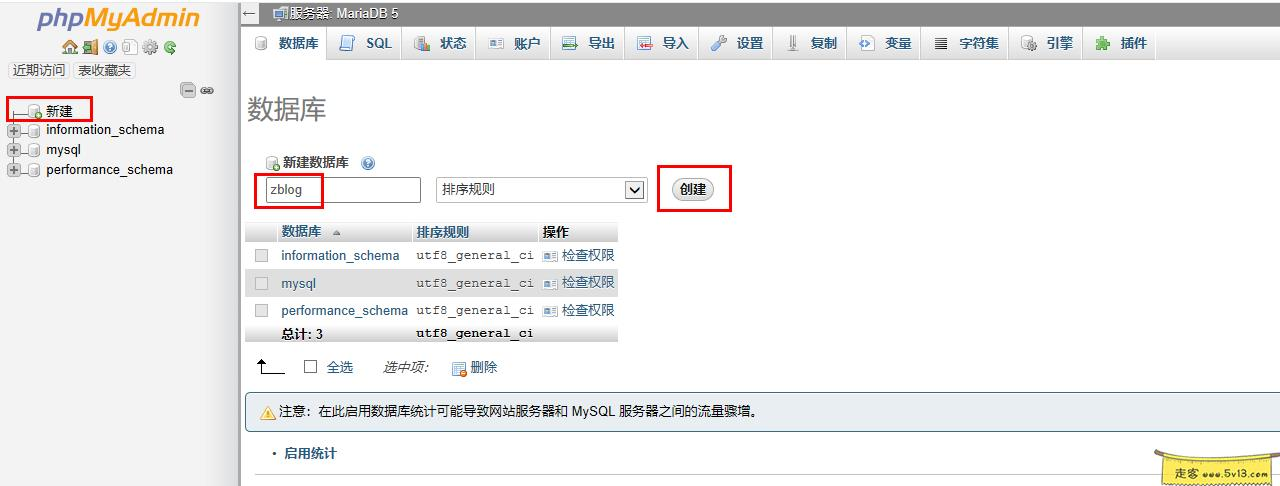Click the 服务器: MariaDB 5 breadcrumb text
Viewport: 1280px width, 486px height.
click(x=343, y=14)
